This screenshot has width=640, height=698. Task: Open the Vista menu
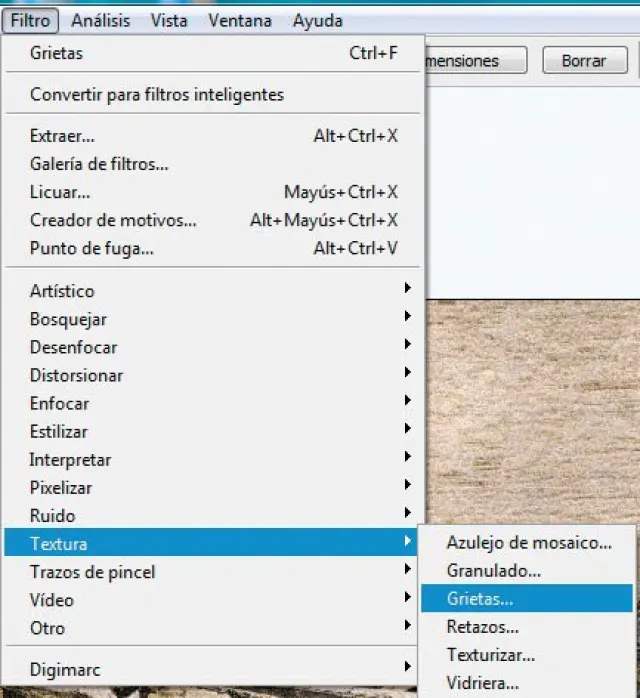[169, 20]
